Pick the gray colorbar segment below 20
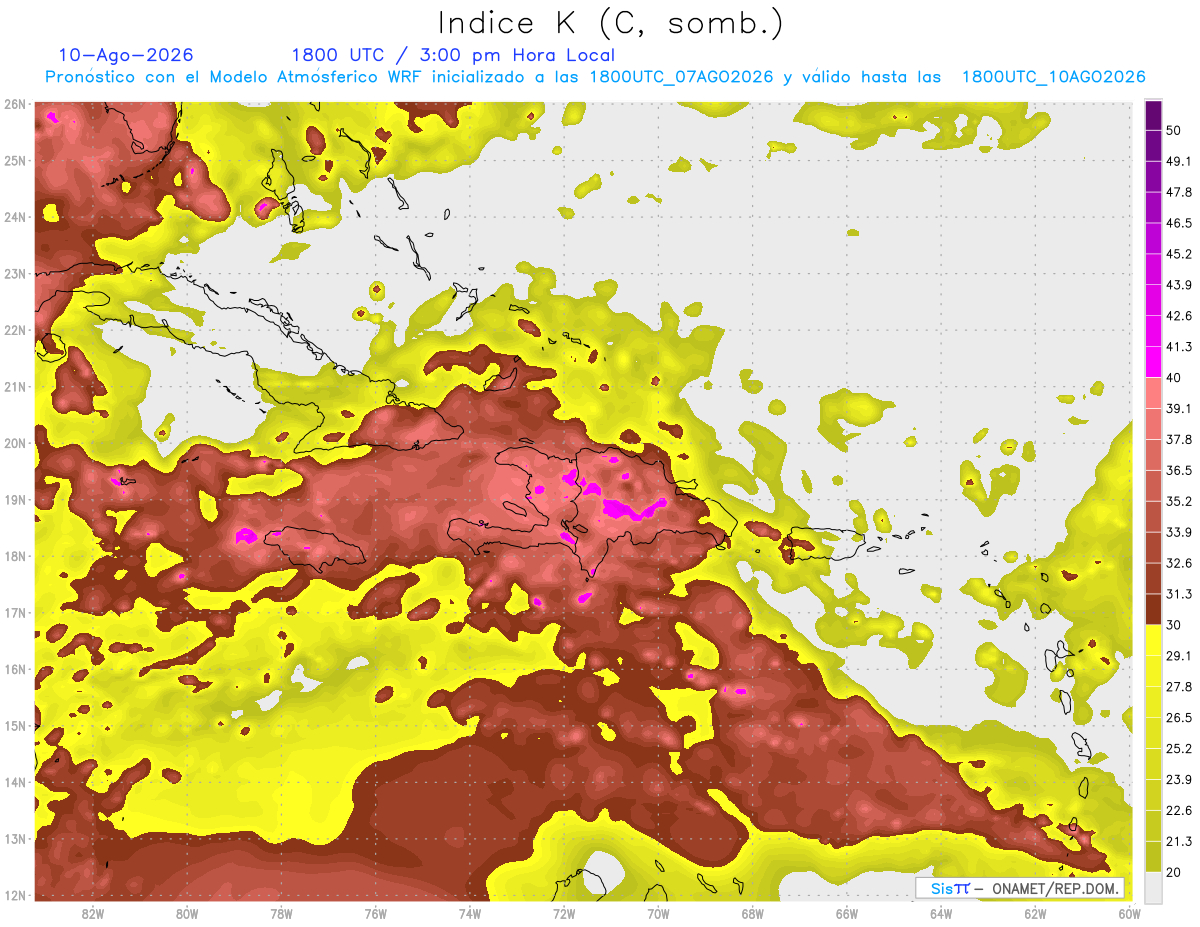Image resolution: width=1200 pixels, height=927 pixels. 1152,887
